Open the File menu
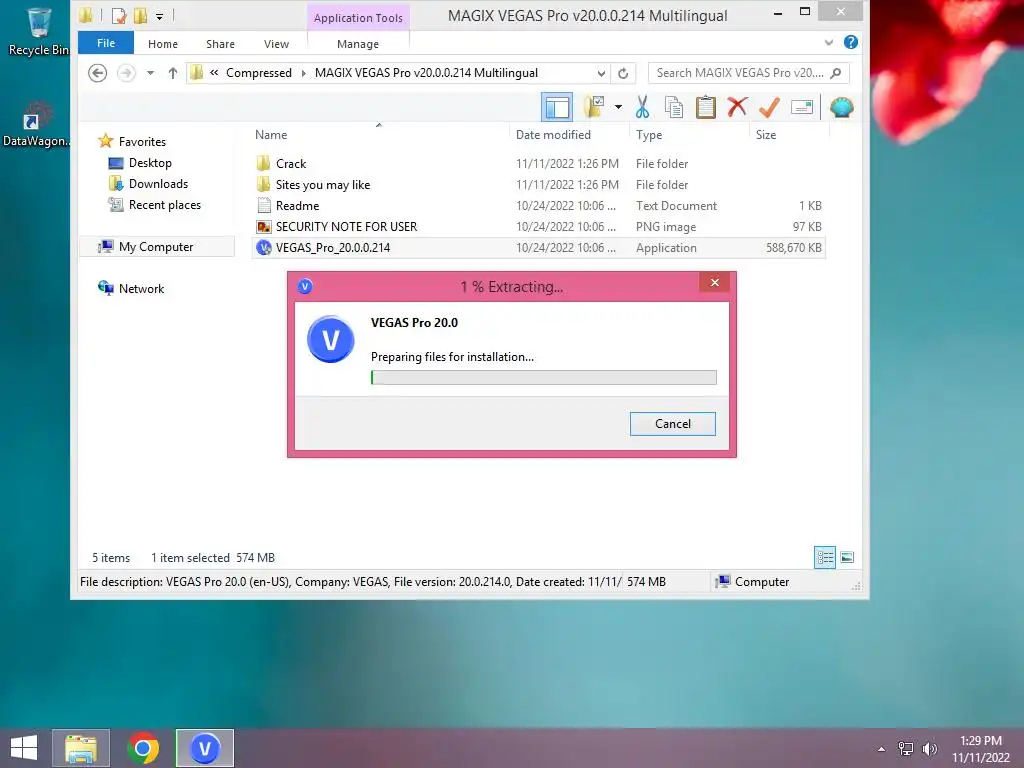 click(x=106, y=43)
